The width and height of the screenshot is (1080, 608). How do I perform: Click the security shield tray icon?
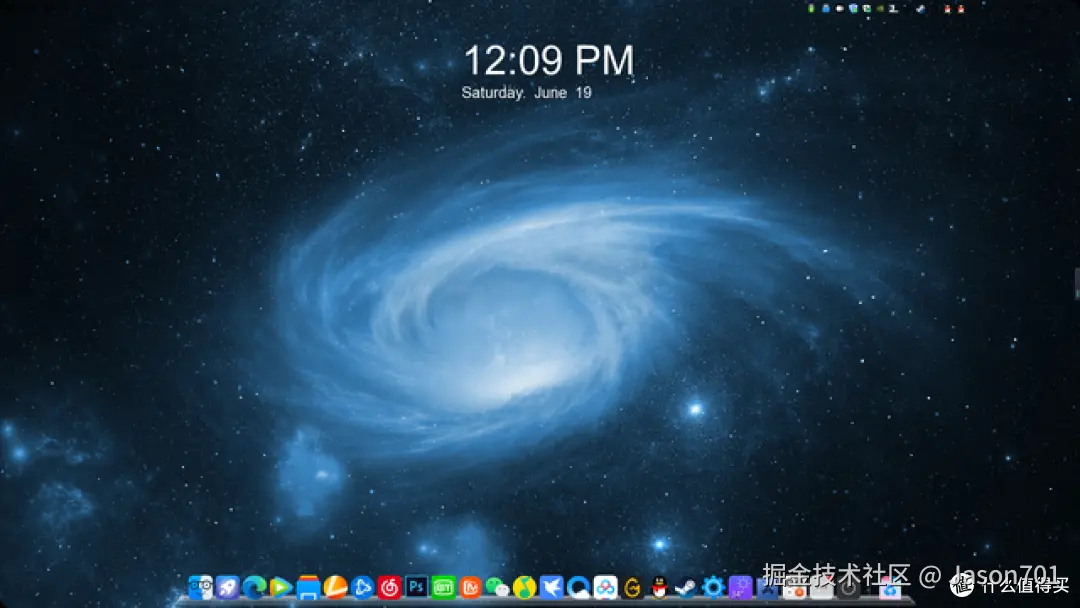pos(853,8)
